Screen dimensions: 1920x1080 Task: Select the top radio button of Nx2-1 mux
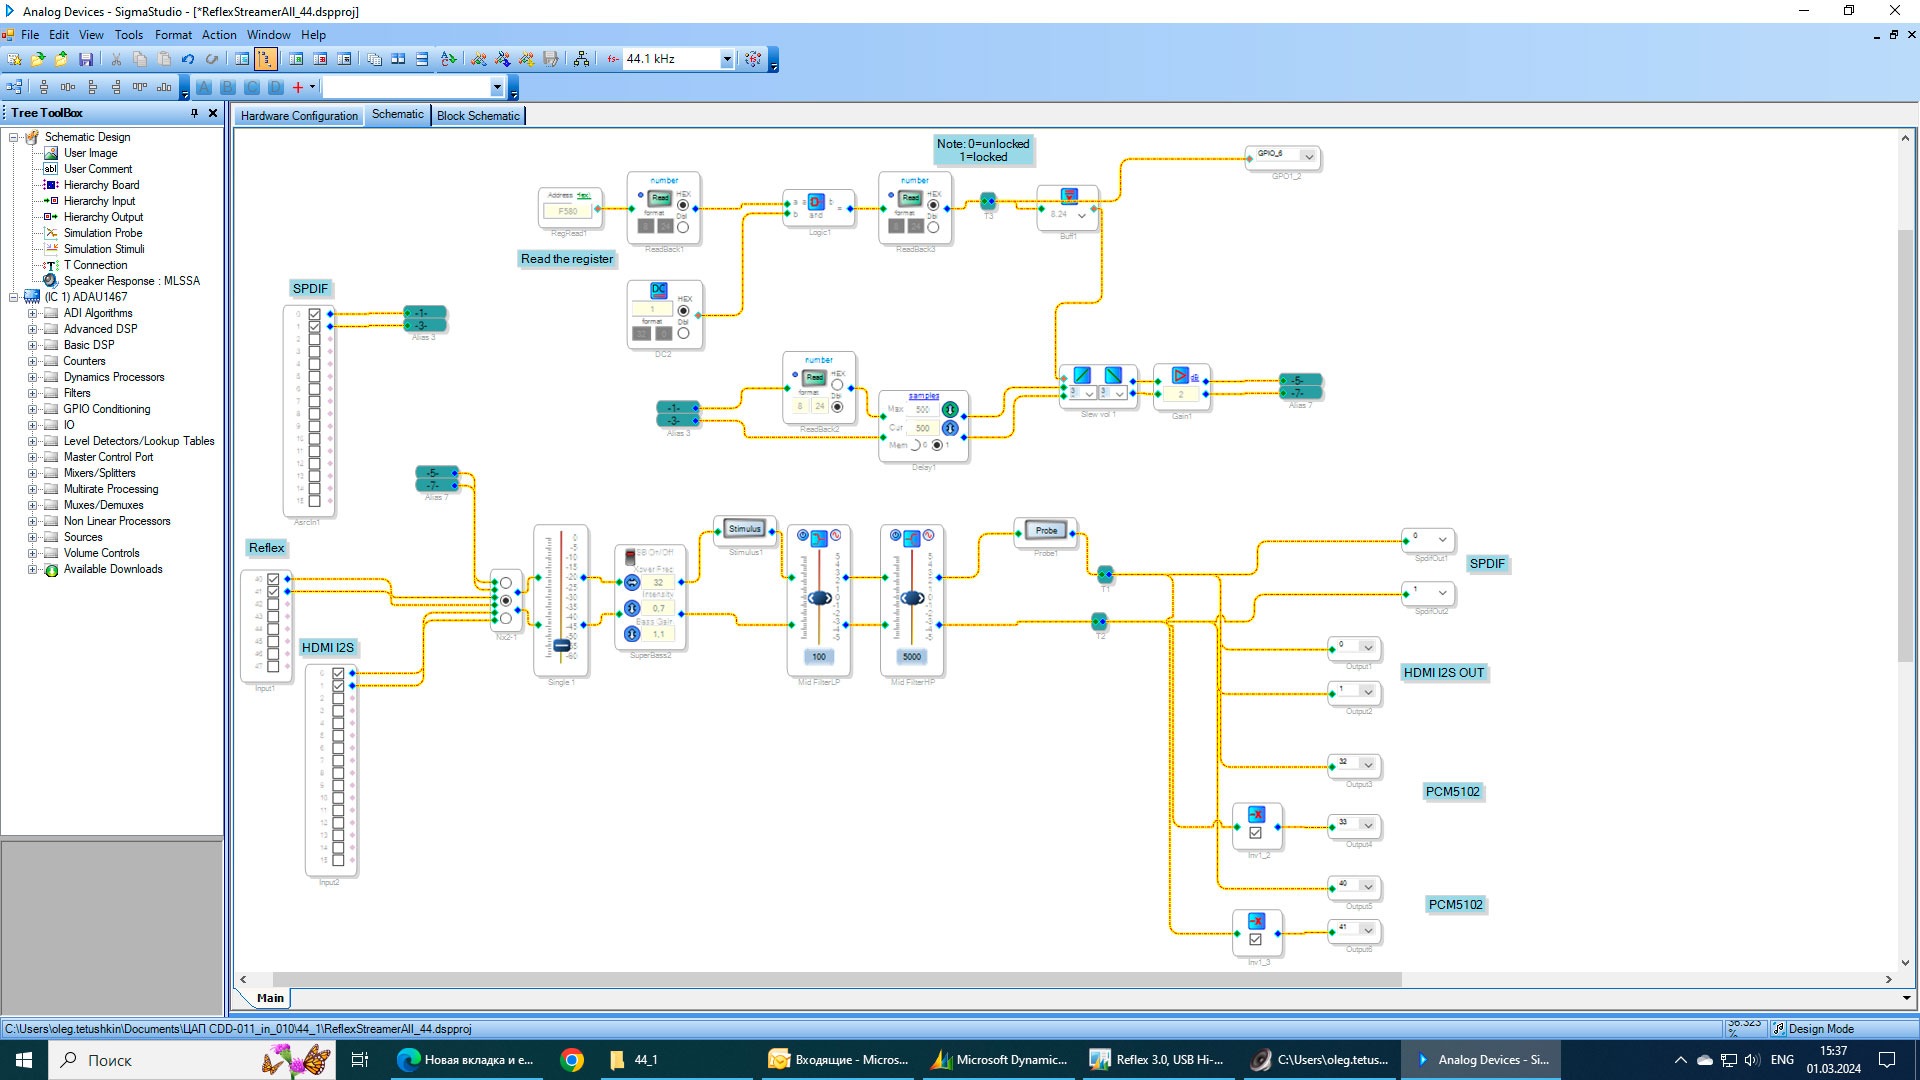tap(506, 583)
